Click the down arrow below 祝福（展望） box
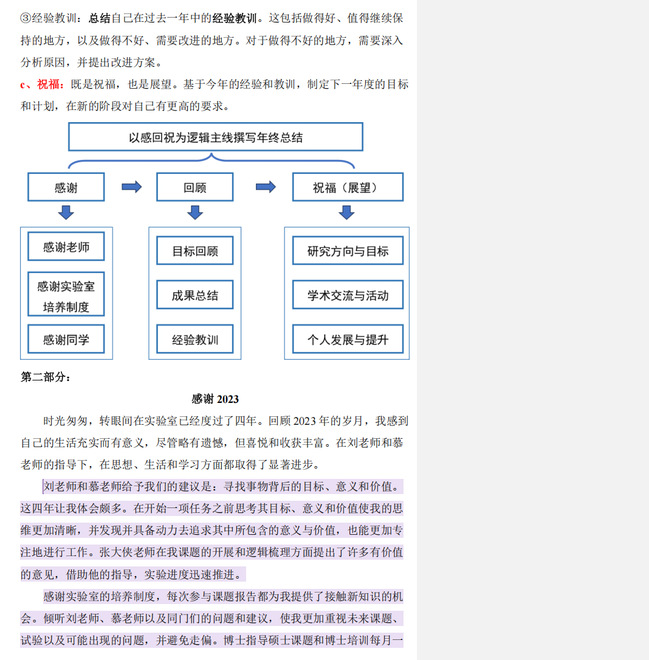 tap(346, 212)
